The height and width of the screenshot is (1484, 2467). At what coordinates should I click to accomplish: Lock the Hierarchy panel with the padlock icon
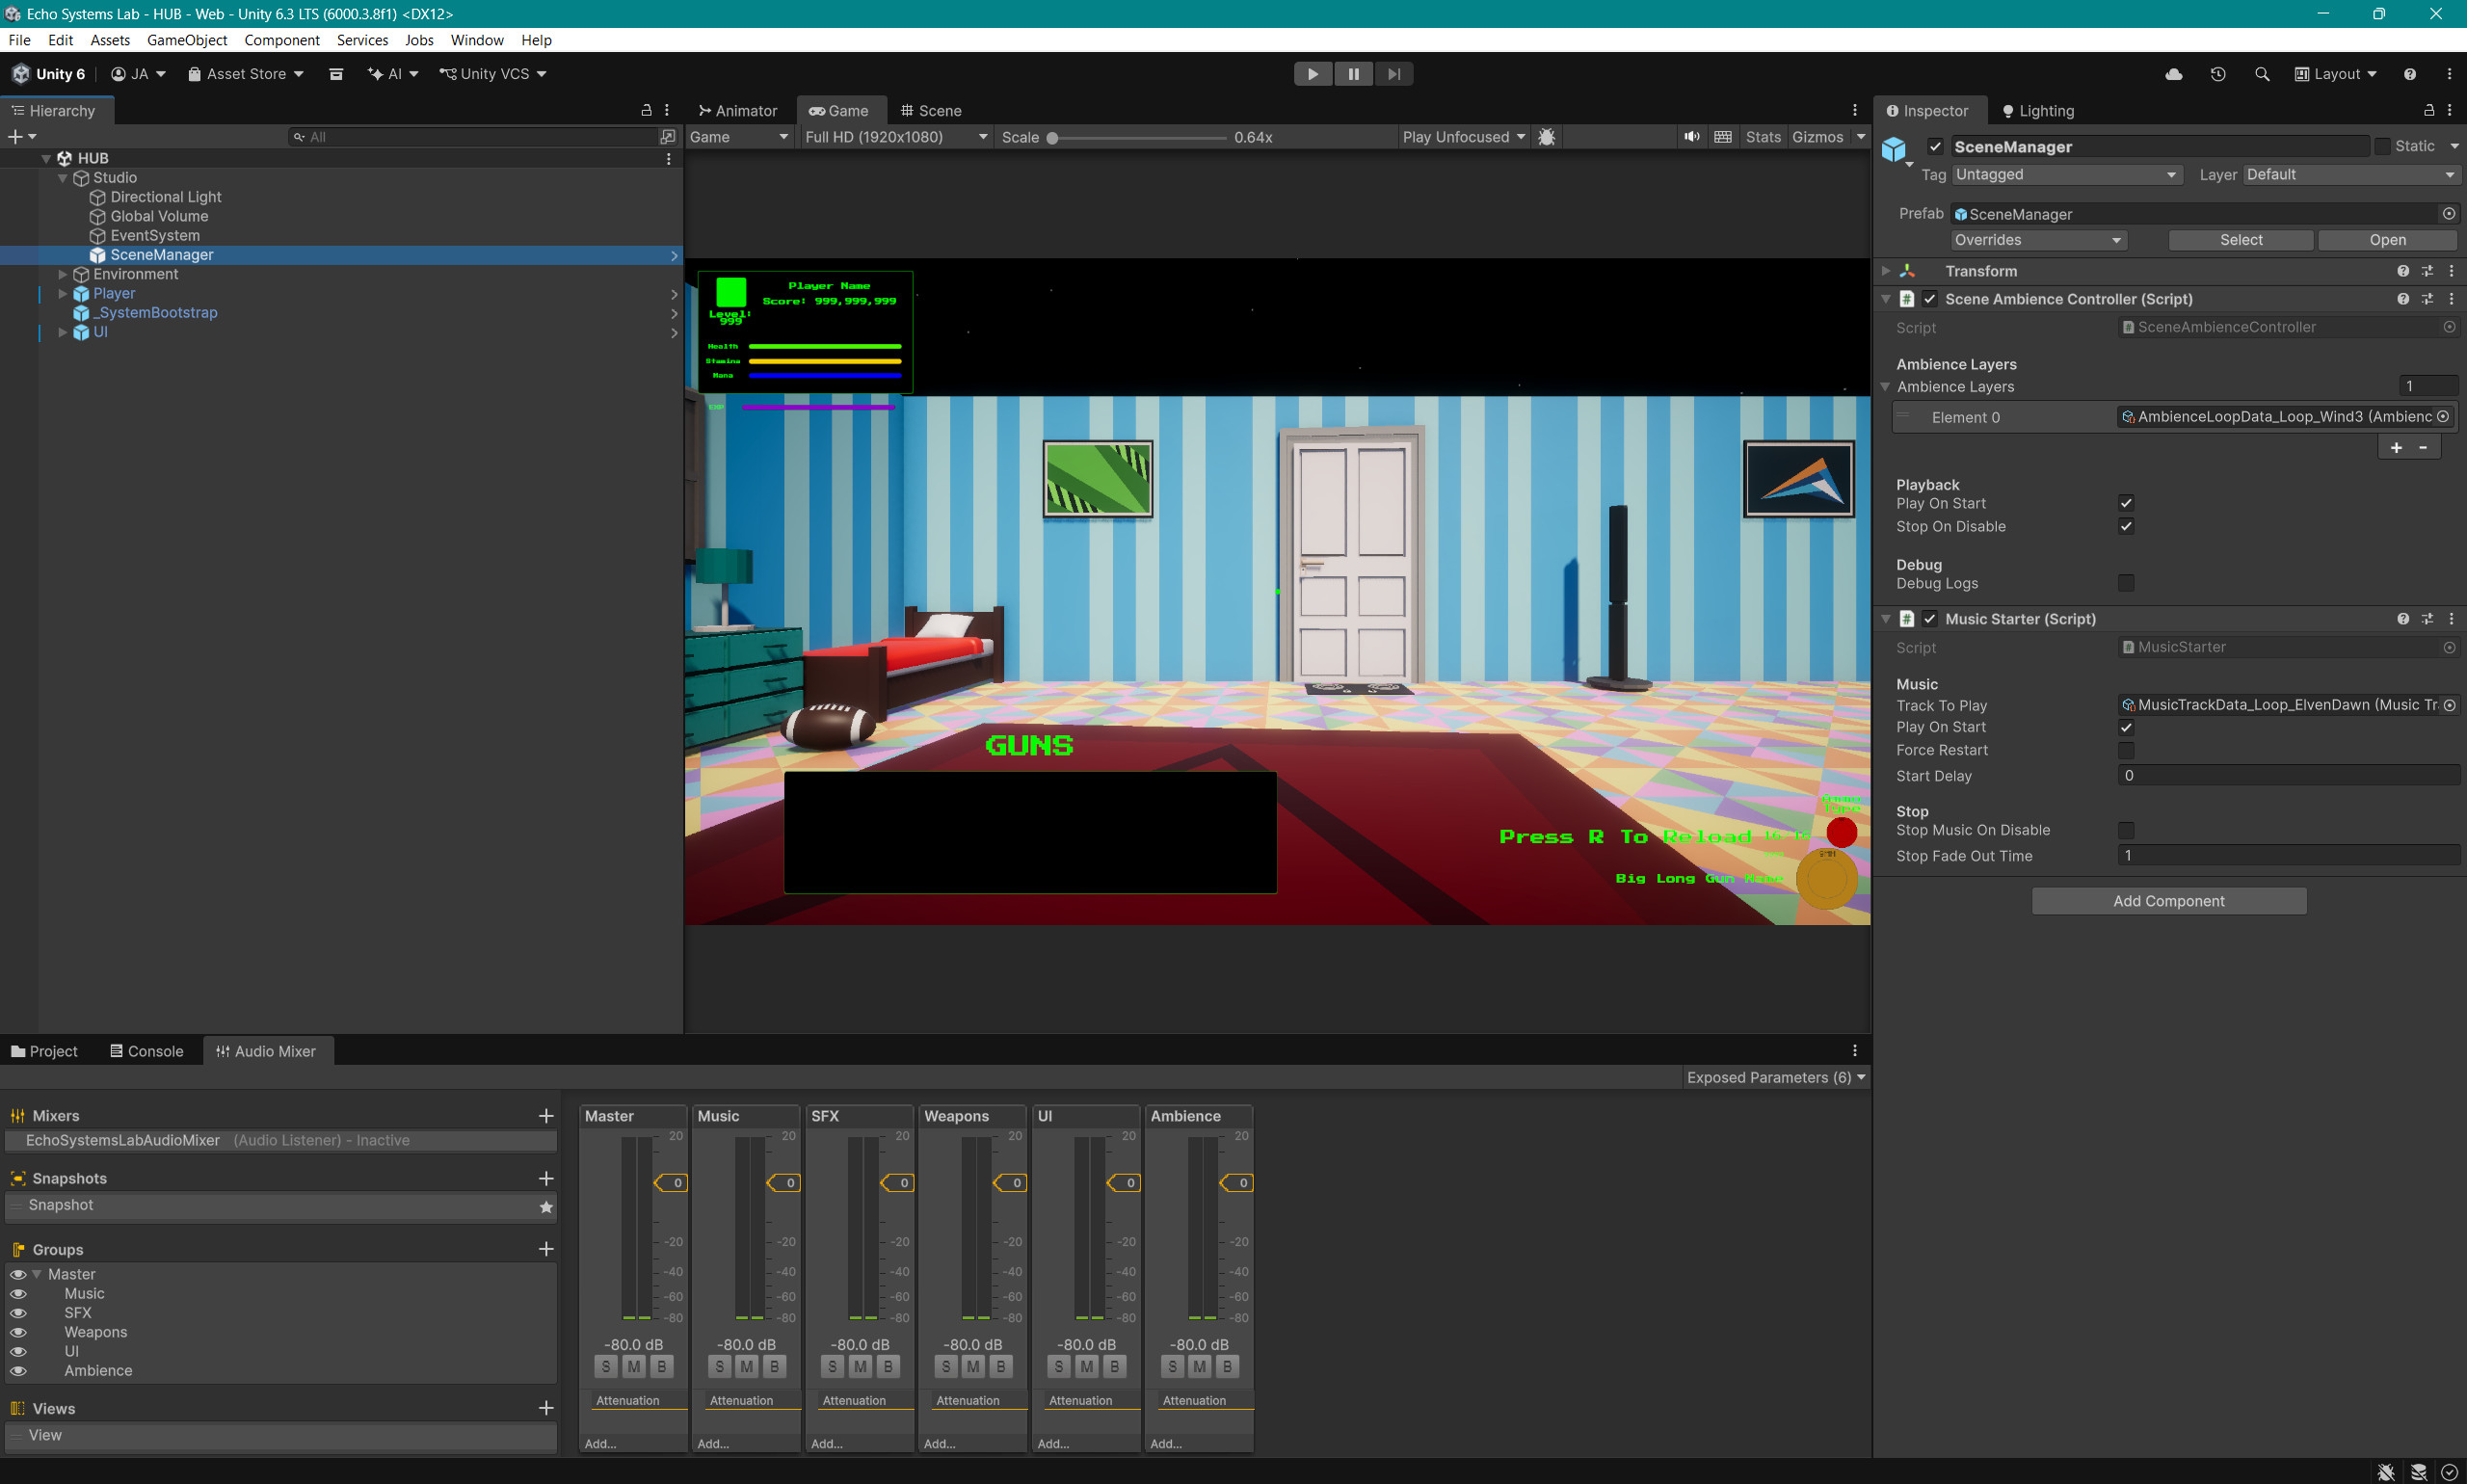point(646,110)
